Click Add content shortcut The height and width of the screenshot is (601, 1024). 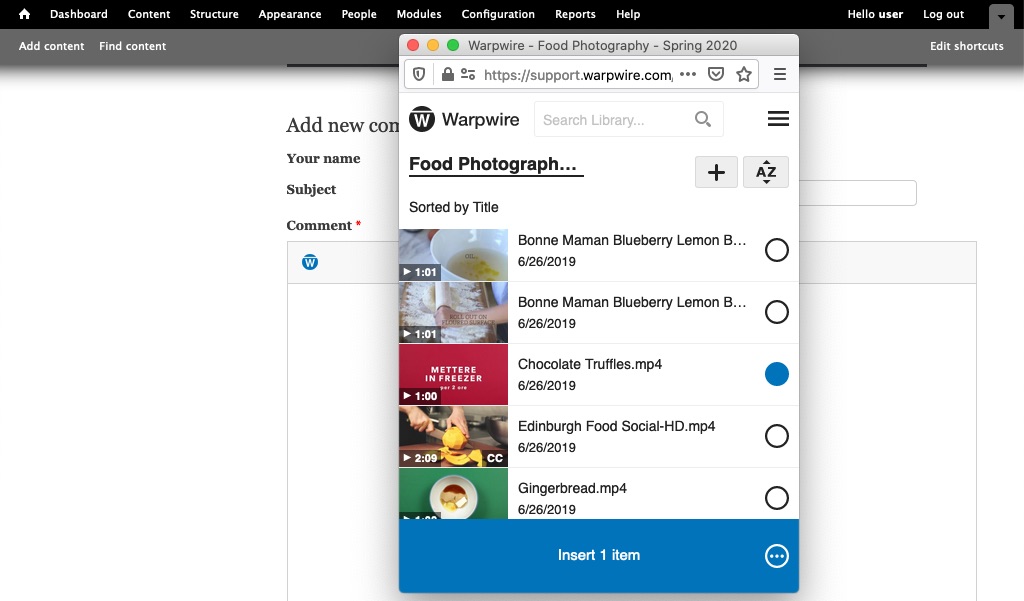click(x=51, y=46)
